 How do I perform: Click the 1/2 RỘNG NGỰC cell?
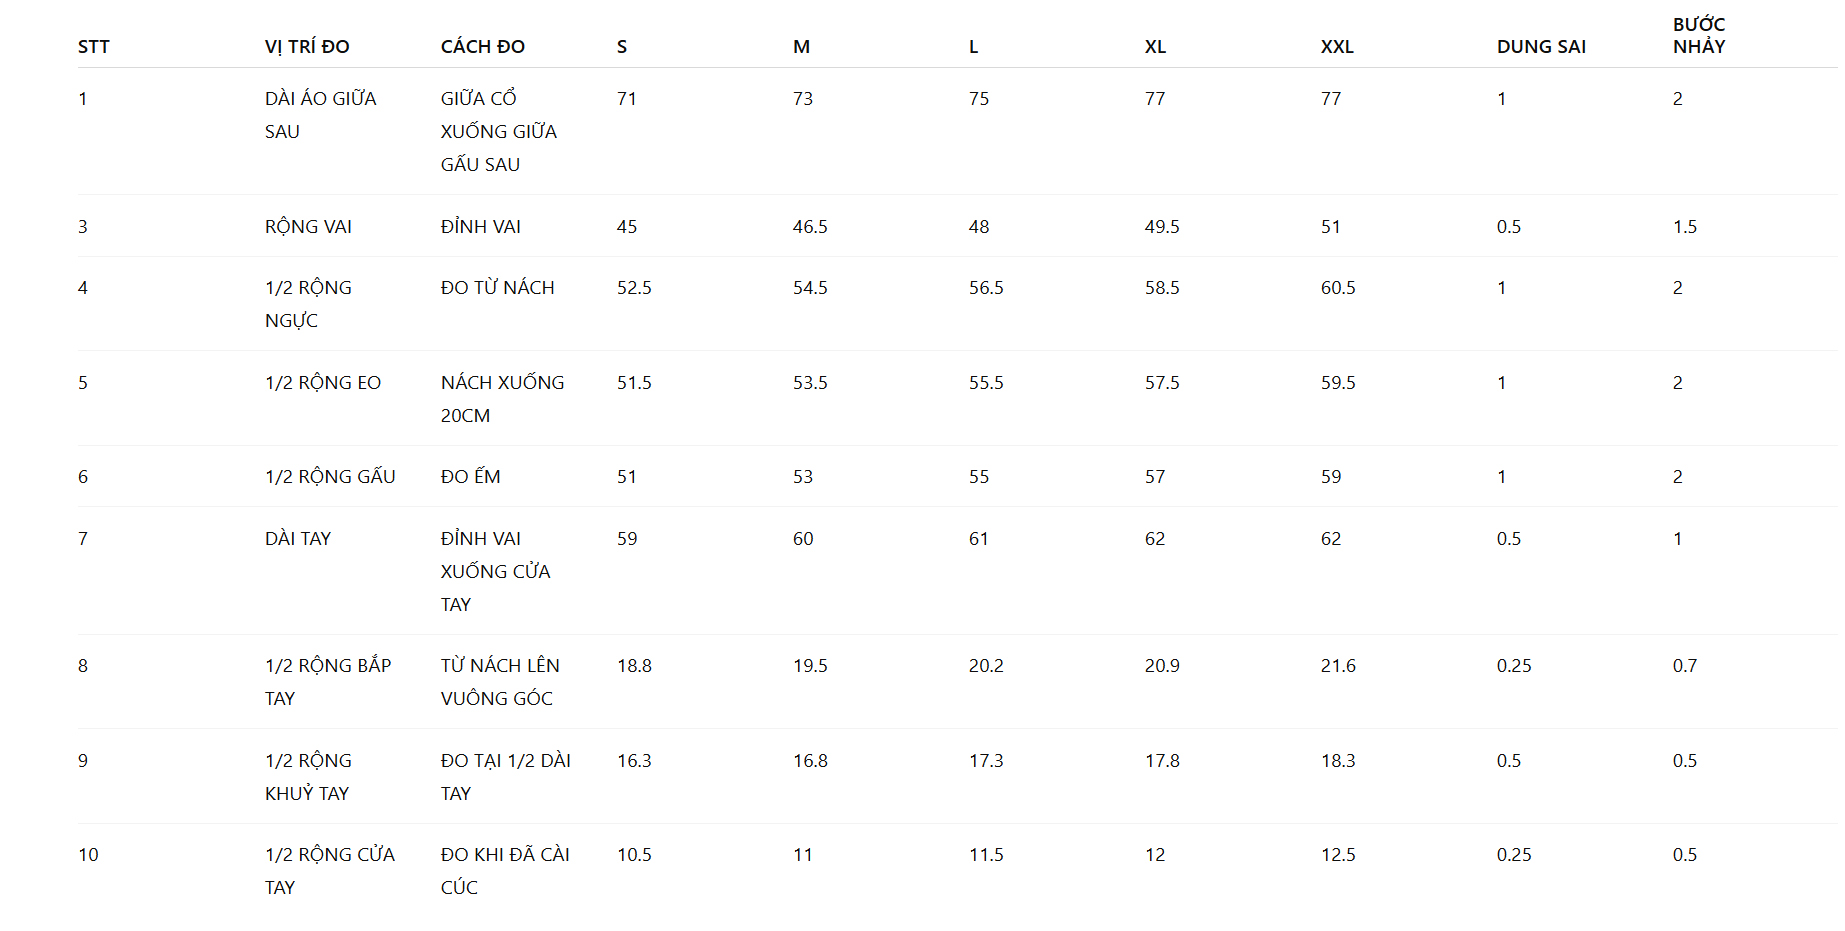(308, 304)
